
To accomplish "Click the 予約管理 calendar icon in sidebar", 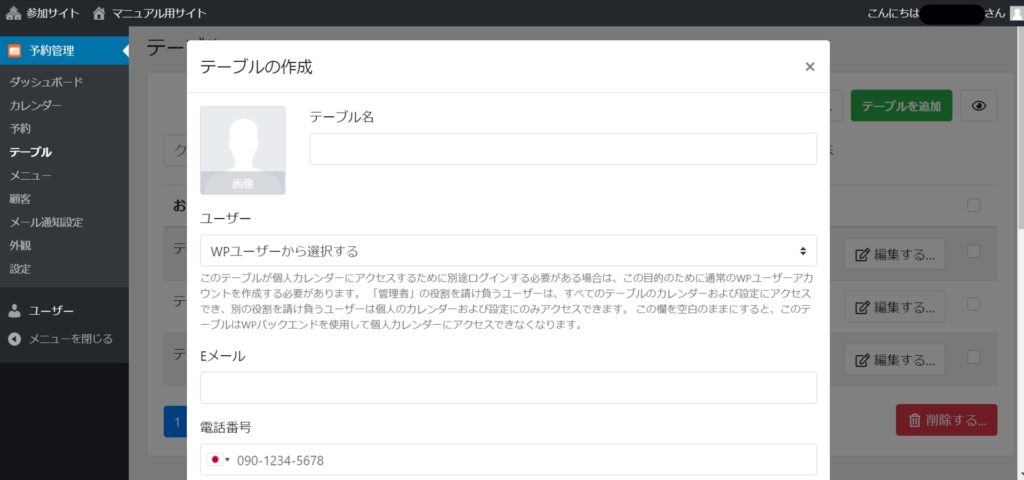I will pos(15,50).
